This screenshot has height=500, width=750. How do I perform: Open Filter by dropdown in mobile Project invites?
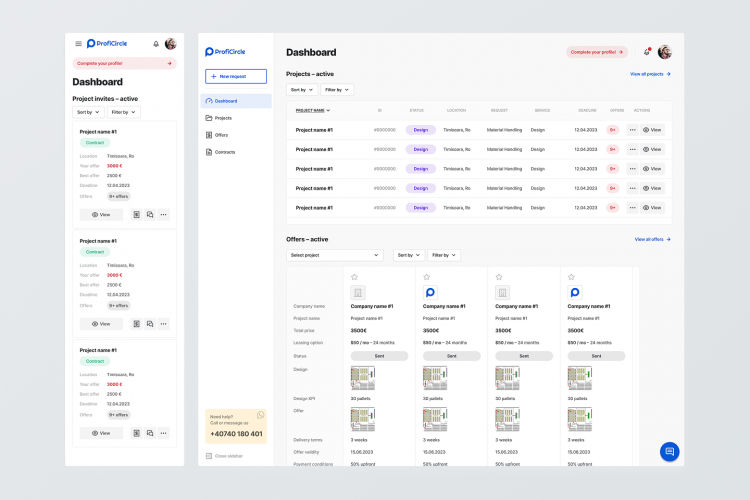[x=123, y=112]
